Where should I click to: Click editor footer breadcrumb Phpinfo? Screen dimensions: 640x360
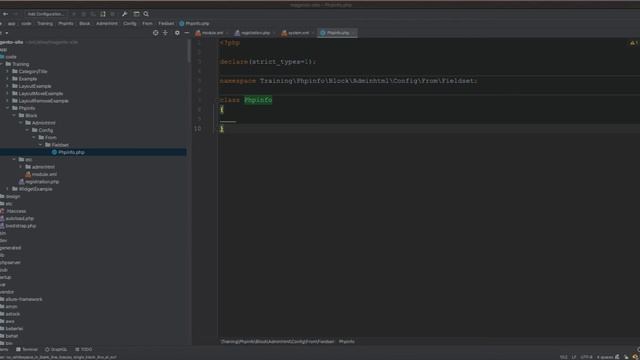click(x=347, y=342)
